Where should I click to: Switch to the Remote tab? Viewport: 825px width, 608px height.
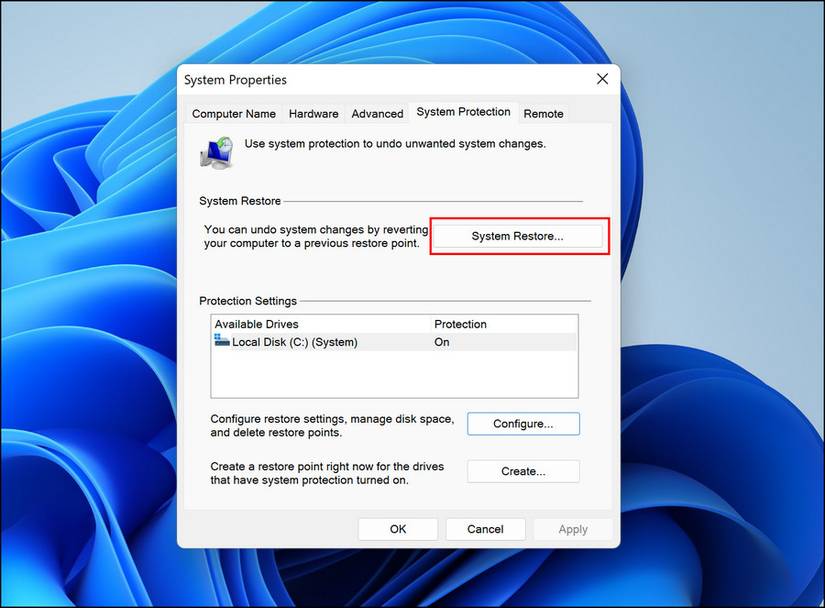click(543, 114)
